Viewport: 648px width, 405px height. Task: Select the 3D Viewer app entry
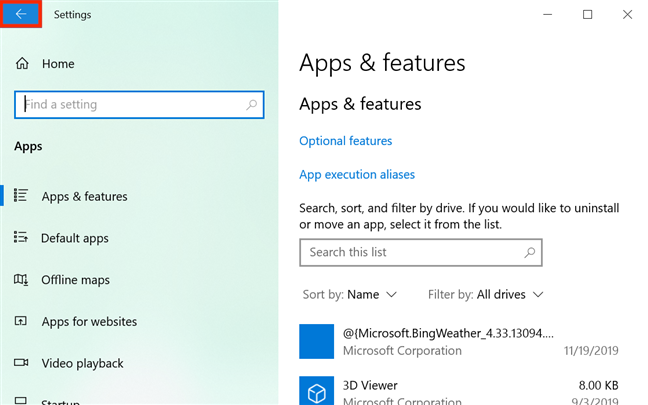point(459,391)
